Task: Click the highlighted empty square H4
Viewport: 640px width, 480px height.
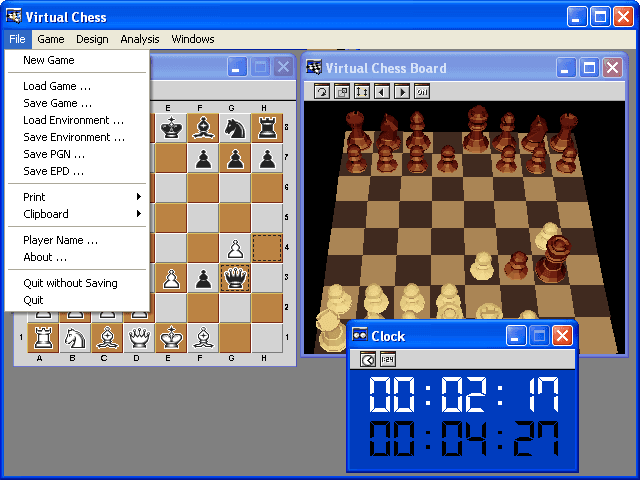Action: (267, 248)
